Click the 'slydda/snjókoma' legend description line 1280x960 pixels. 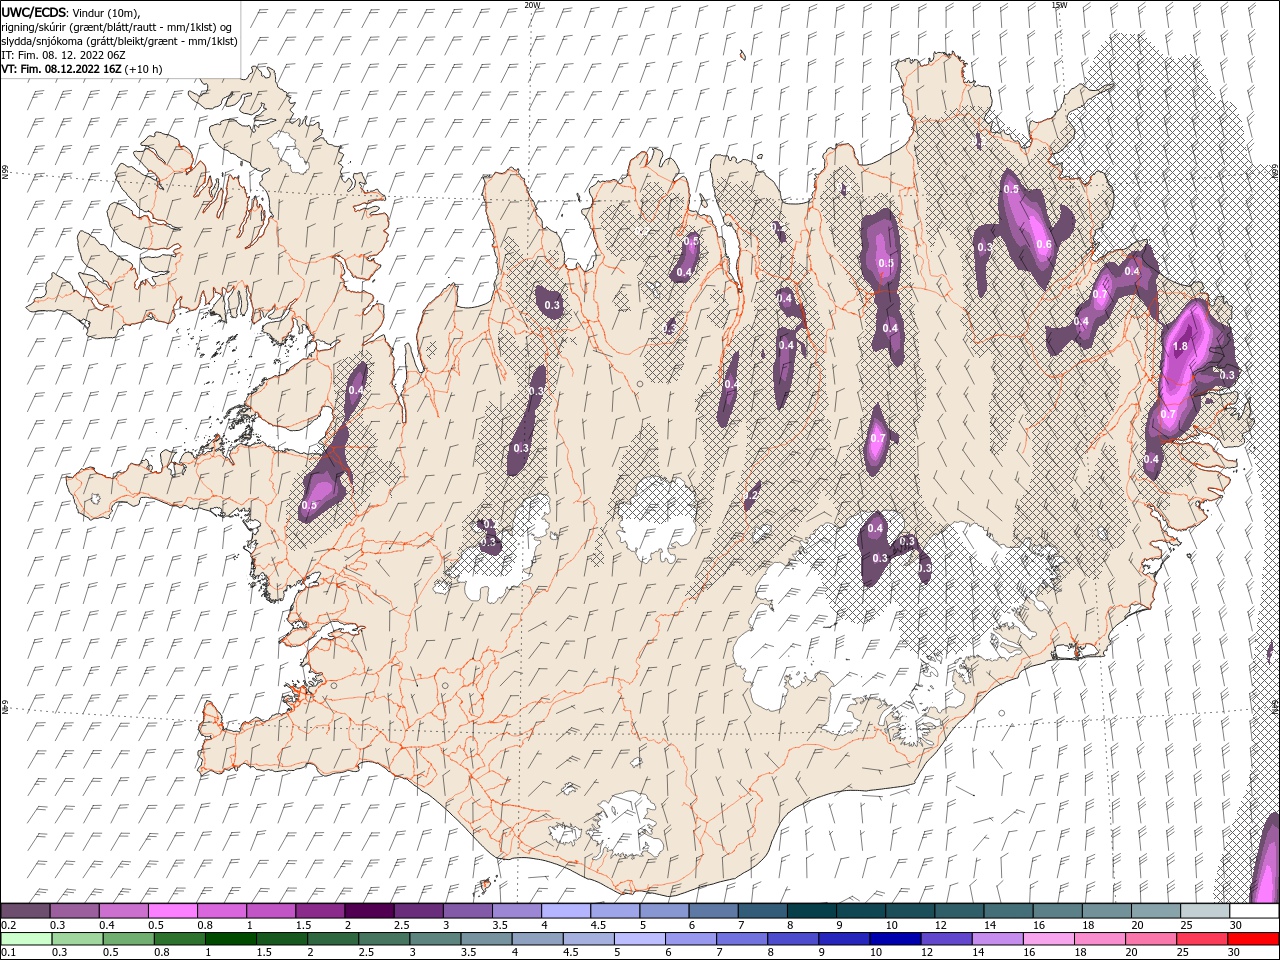tap(119, 41)
